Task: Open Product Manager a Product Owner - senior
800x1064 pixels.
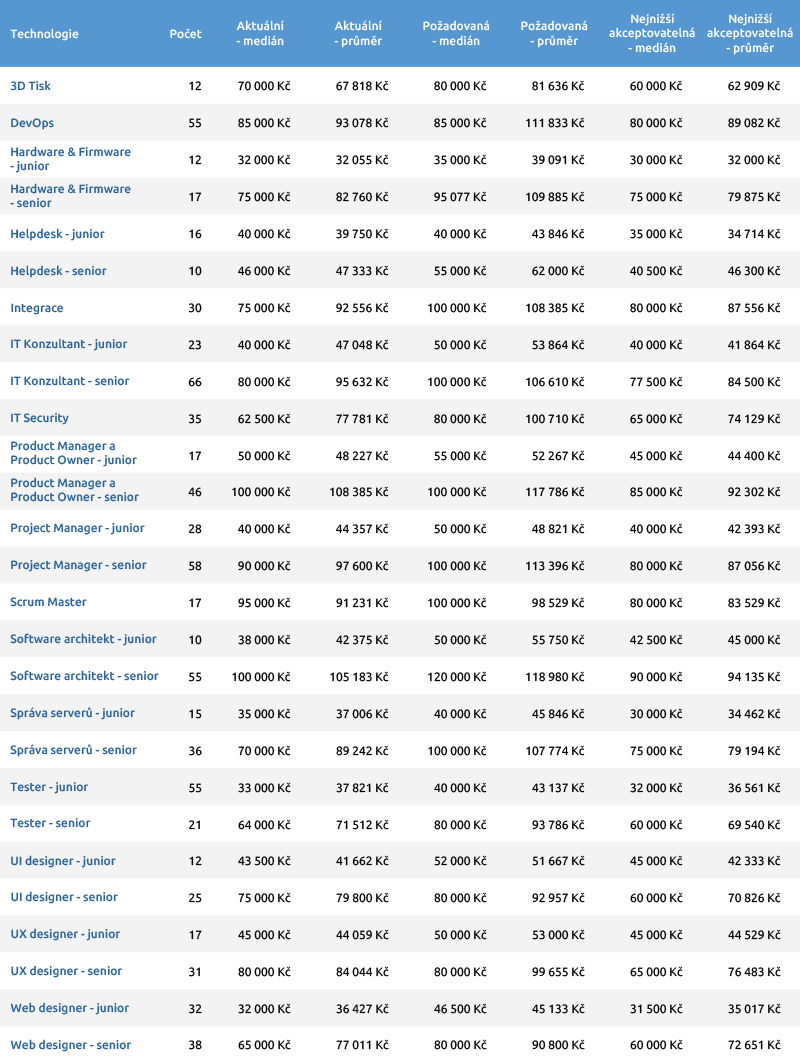Action: [x=75, y=490]
